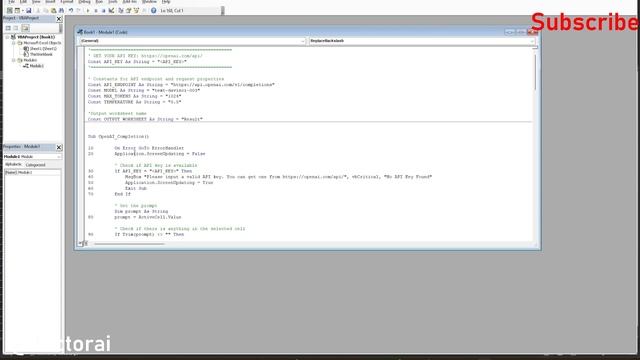Click the 'Sub OpenAI_Completion()' code line

point(118,136)
